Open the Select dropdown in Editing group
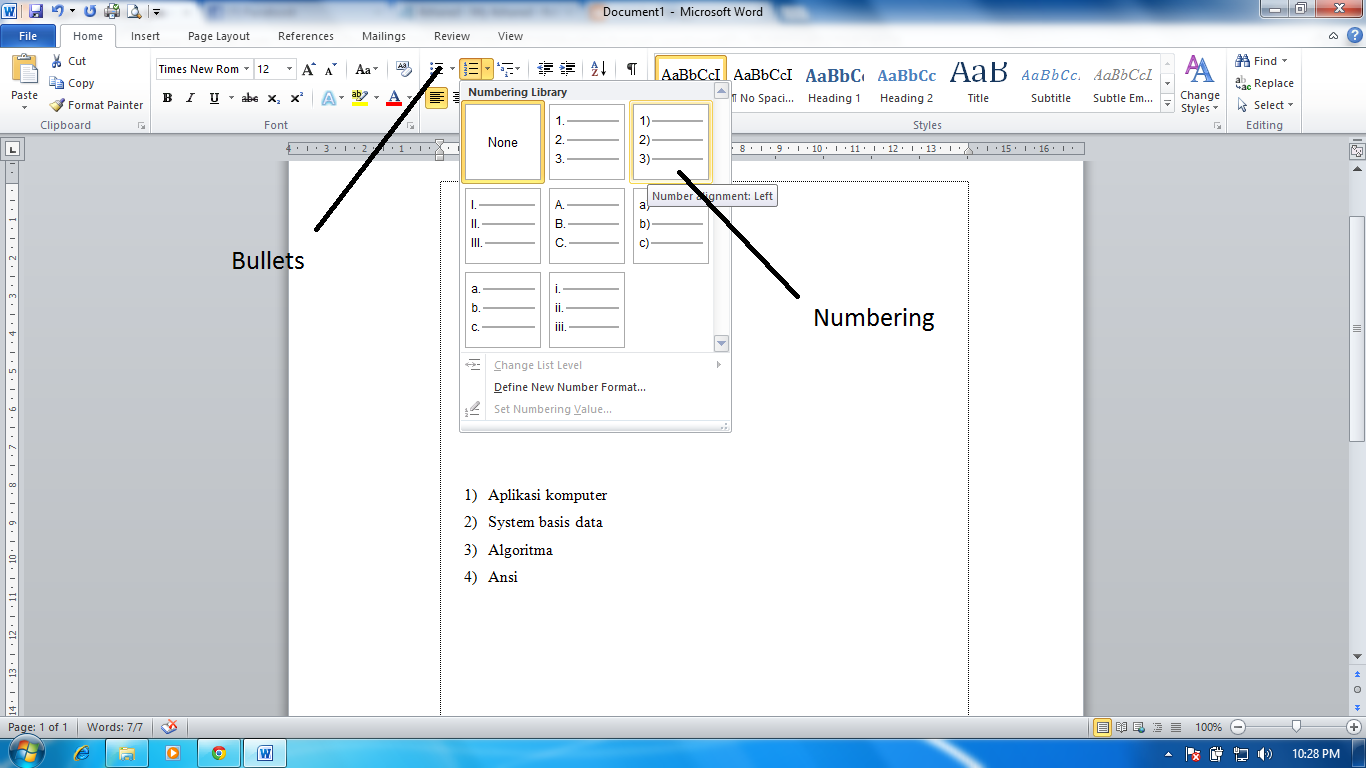Viewport: 1366px width, 768px height. click(1265, 105)
